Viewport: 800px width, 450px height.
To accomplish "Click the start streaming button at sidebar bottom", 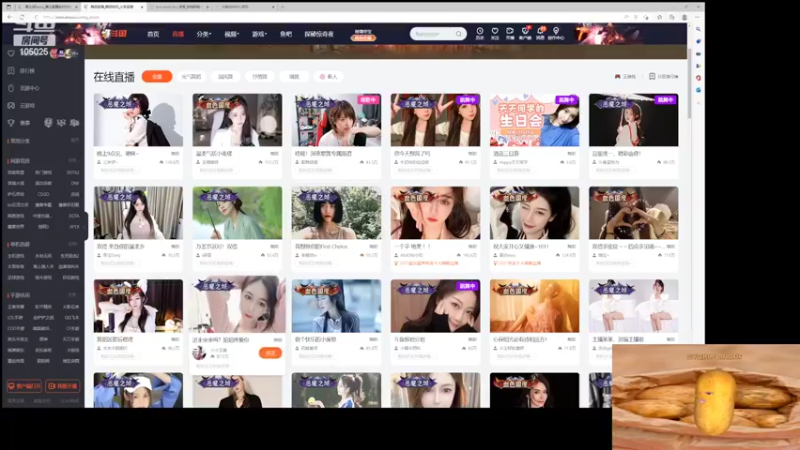I will 63,386.
